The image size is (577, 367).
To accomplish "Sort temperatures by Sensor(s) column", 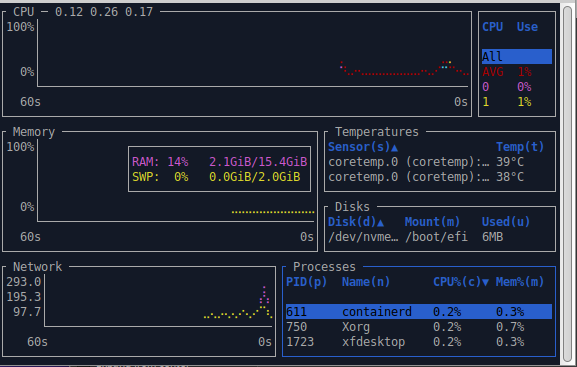I will 363,147.
